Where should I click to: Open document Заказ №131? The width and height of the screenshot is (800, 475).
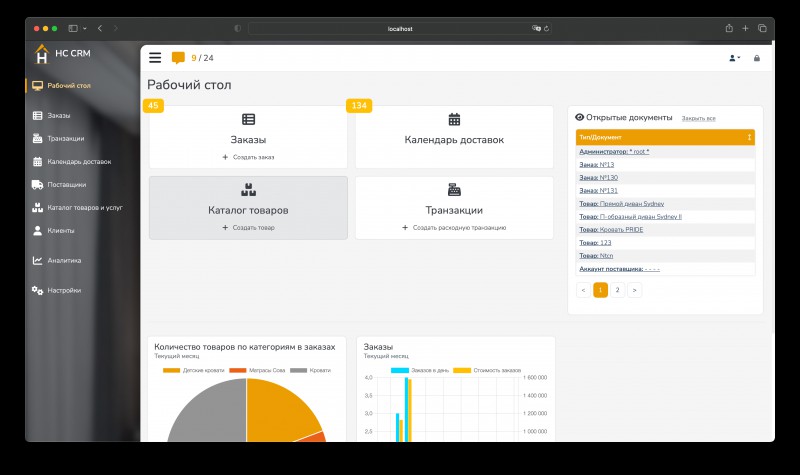pos(598,191)
